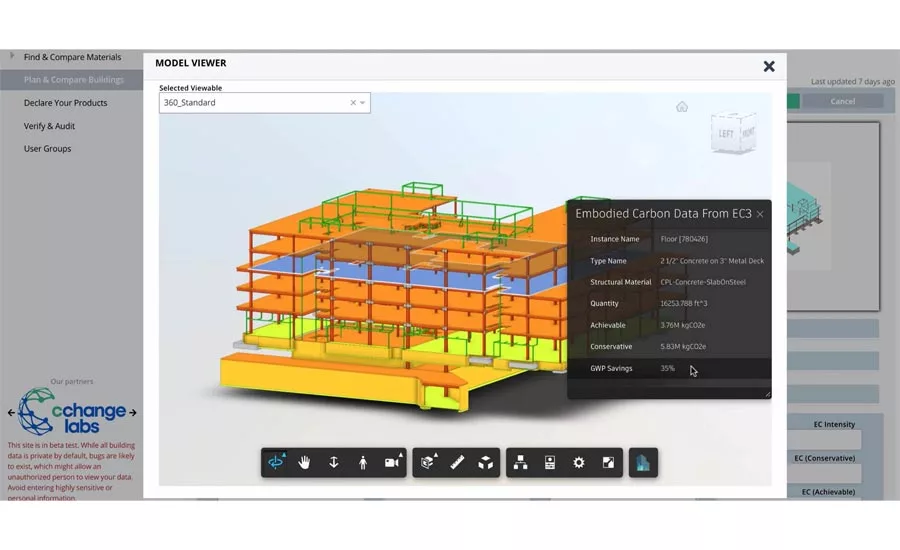
Task: Click the Home view icon
Action: (682, 107)
